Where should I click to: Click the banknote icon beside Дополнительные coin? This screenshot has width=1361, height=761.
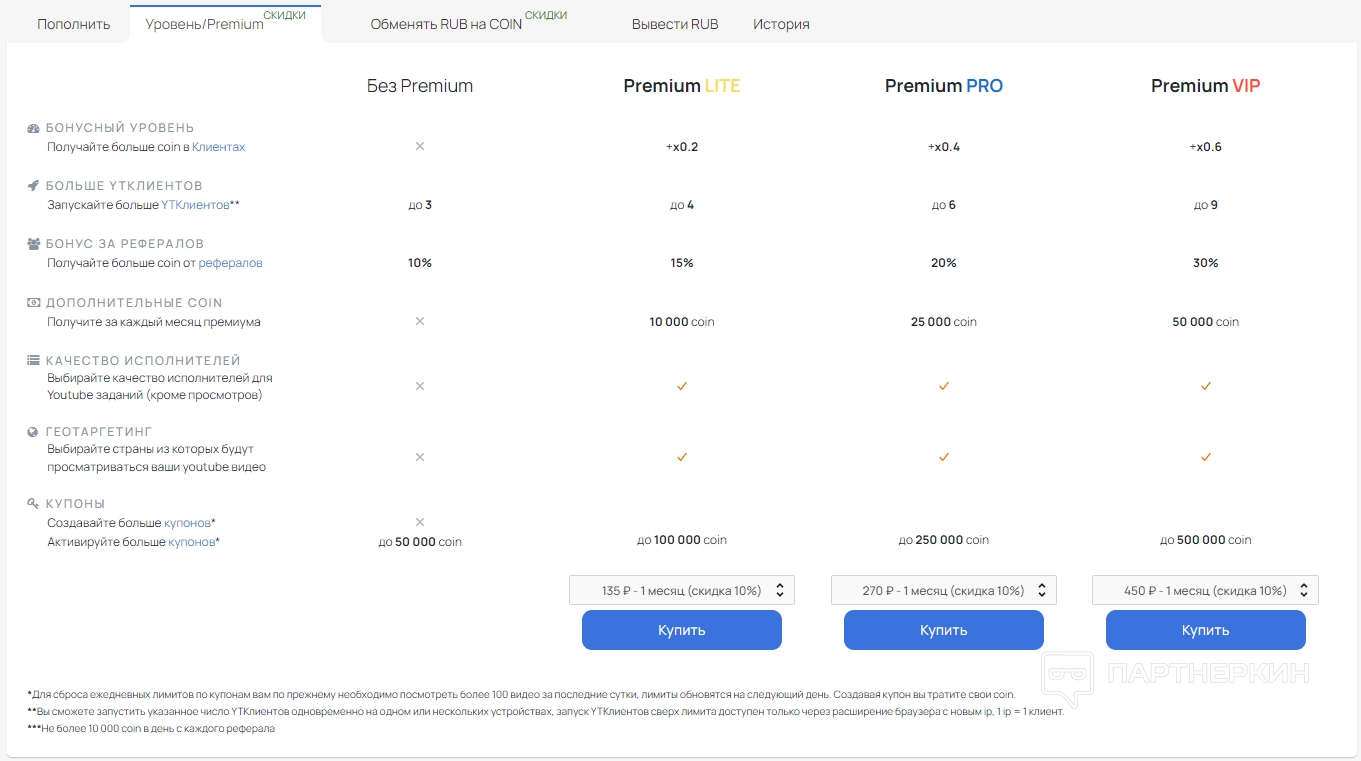click(x=33, y=303)
